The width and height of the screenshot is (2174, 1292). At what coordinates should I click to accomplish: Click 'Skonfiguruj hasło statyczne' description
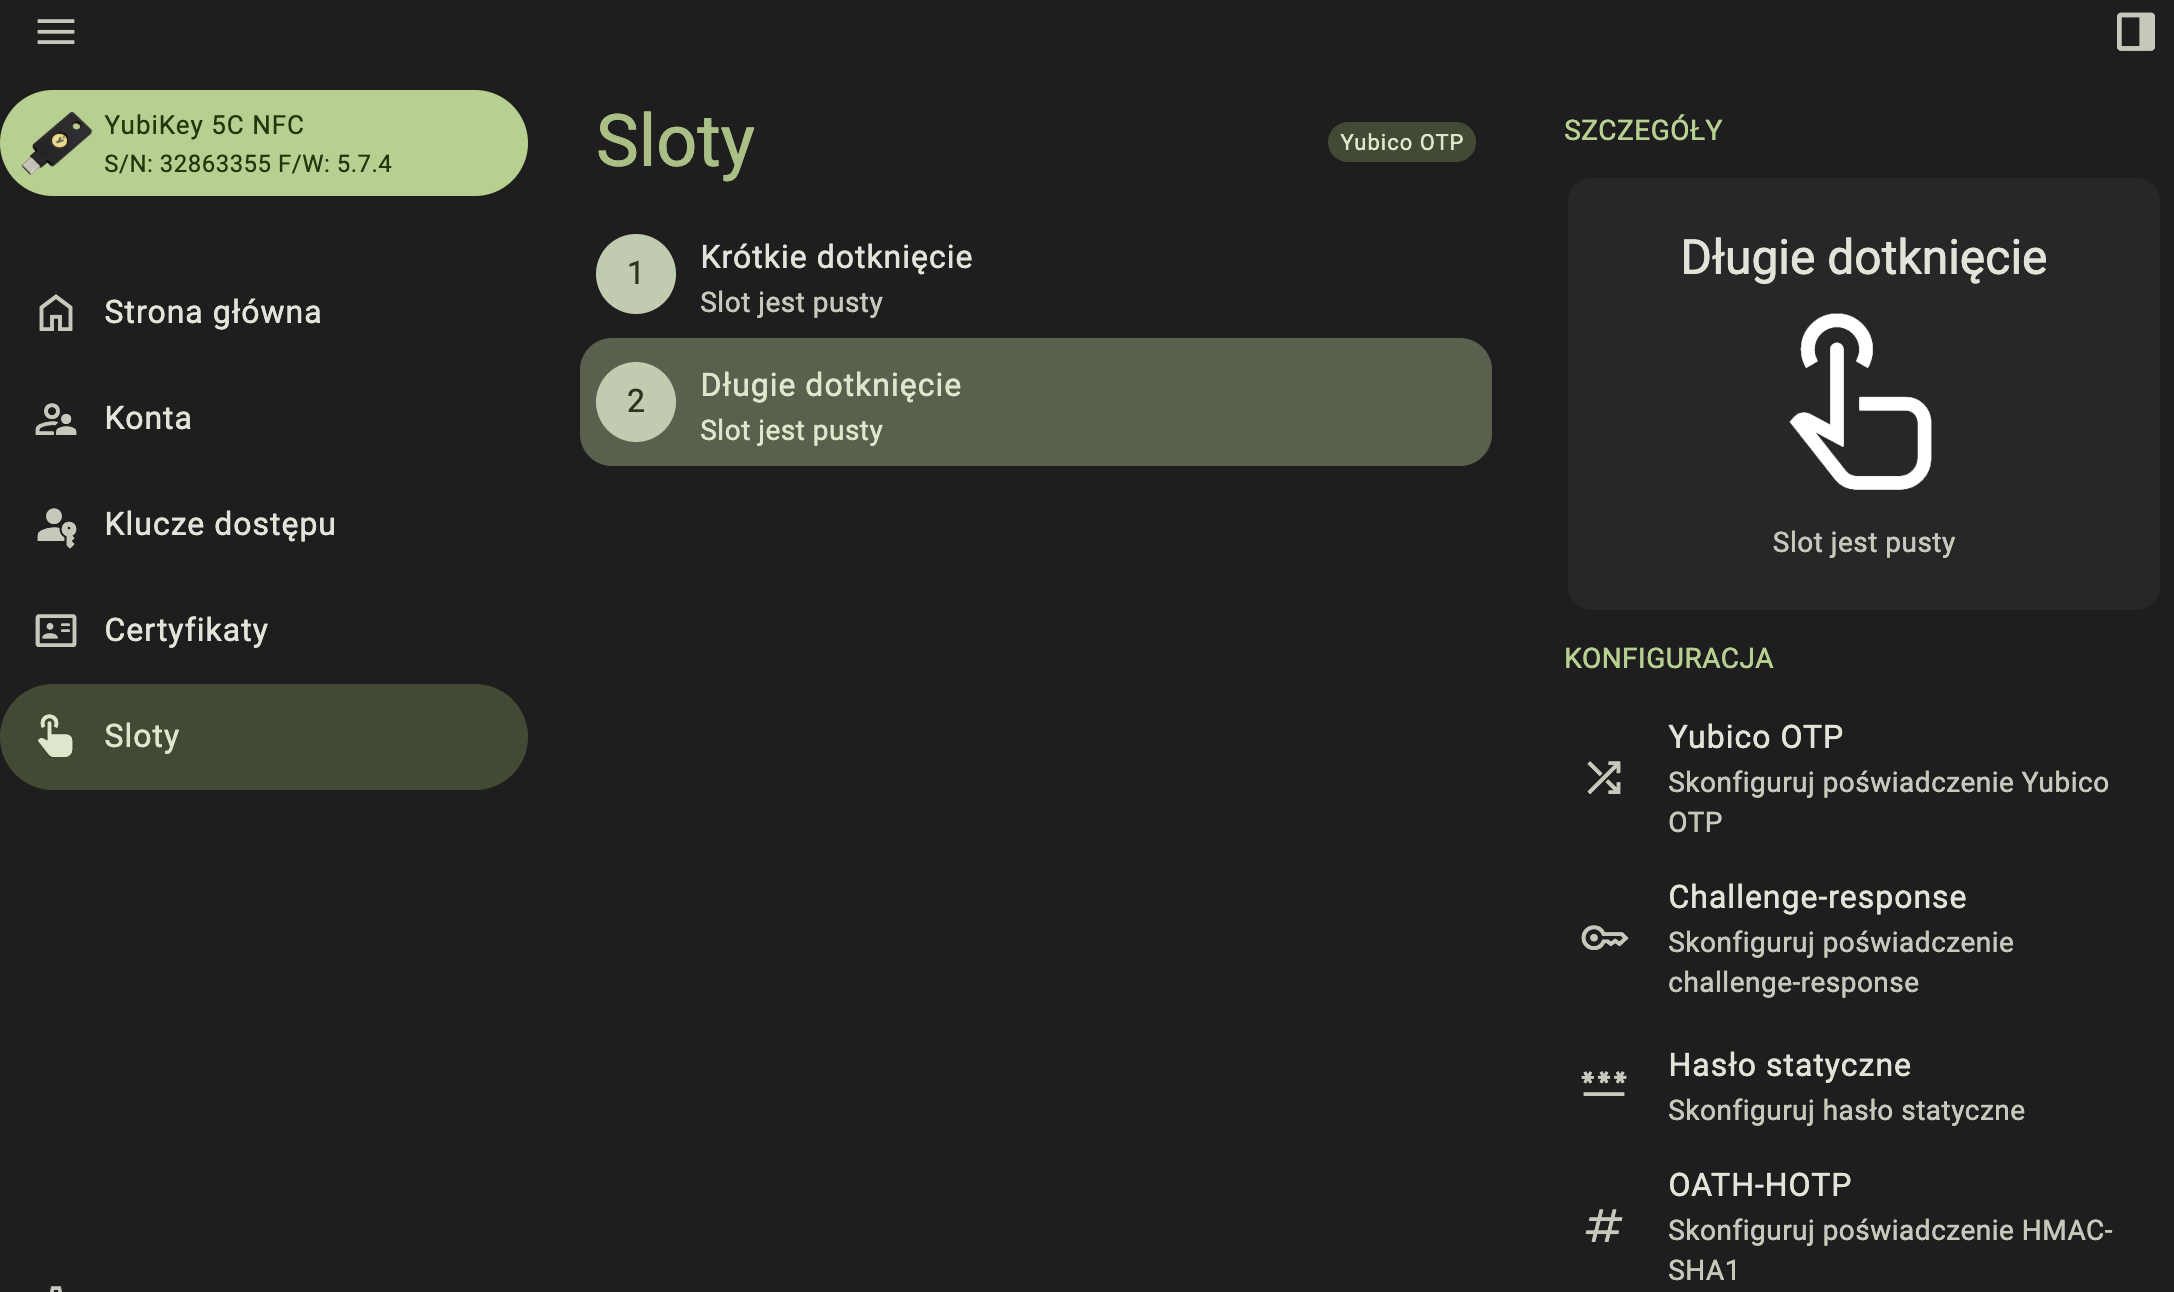tap(1846, 1110)
